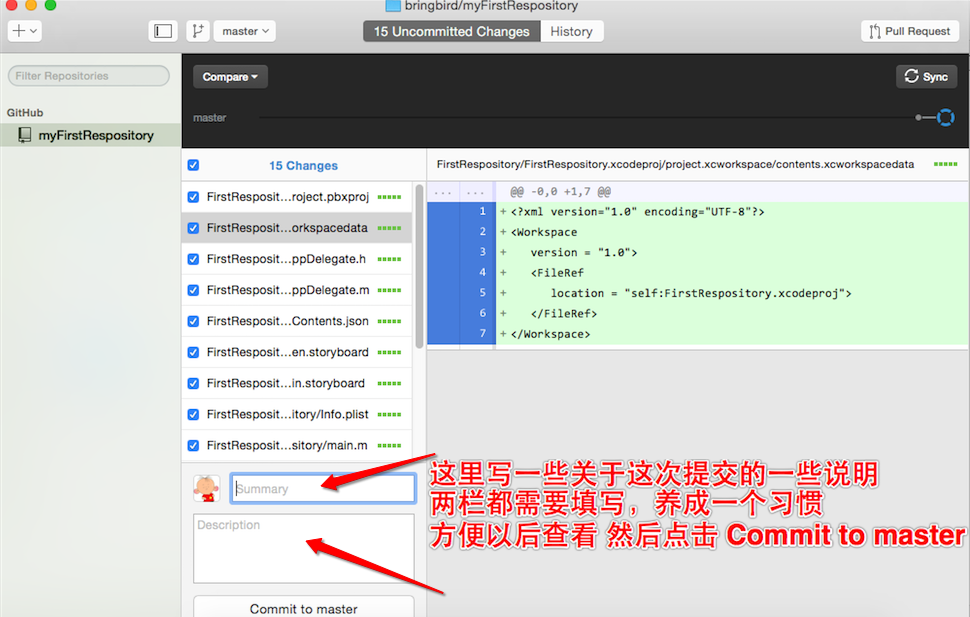Click the folder icon in window title
Image resolution: width=970 pixels, height=617 pixels.
tap(393, 6)
